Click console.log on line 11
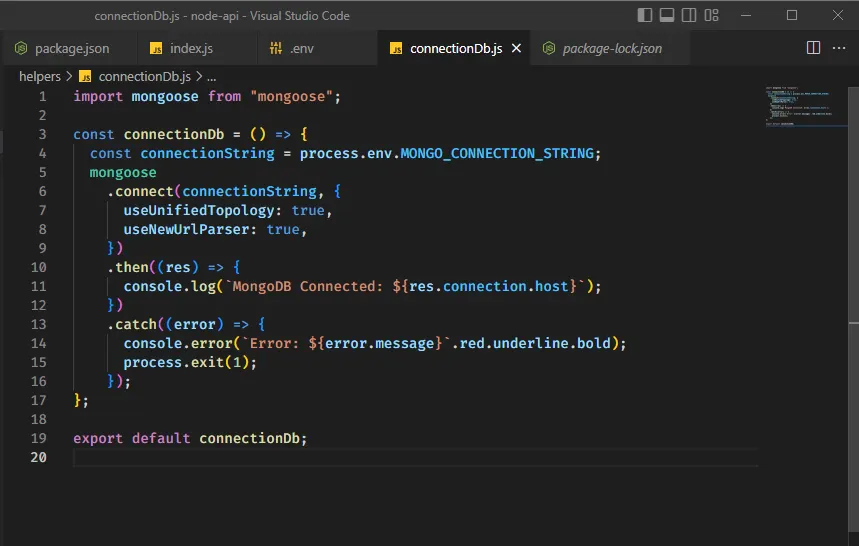 (169, 286)
